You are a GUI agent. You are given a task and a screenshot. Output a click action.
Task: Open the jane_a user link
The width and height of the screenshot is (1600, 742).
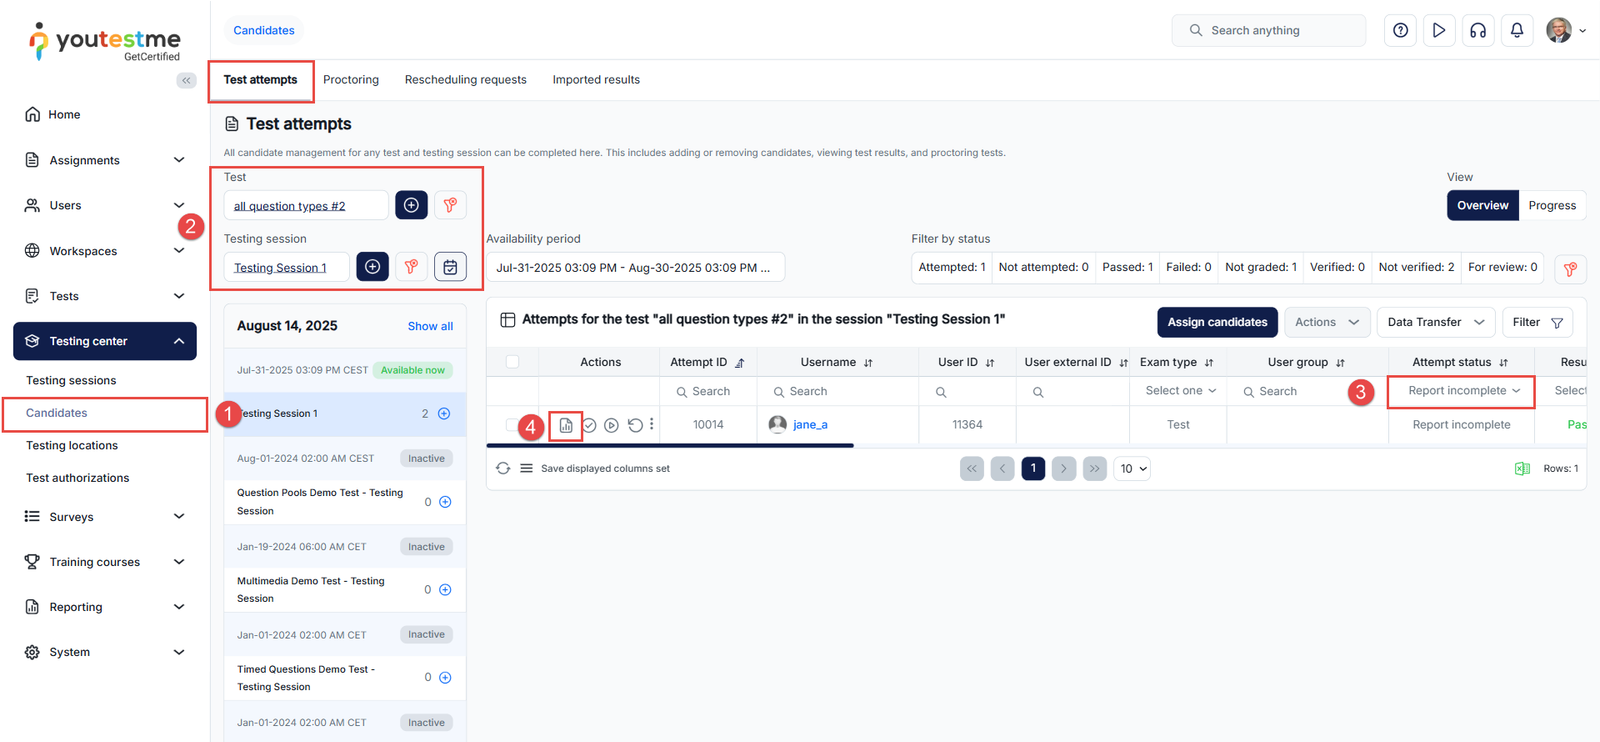click(x=810, y=425)
